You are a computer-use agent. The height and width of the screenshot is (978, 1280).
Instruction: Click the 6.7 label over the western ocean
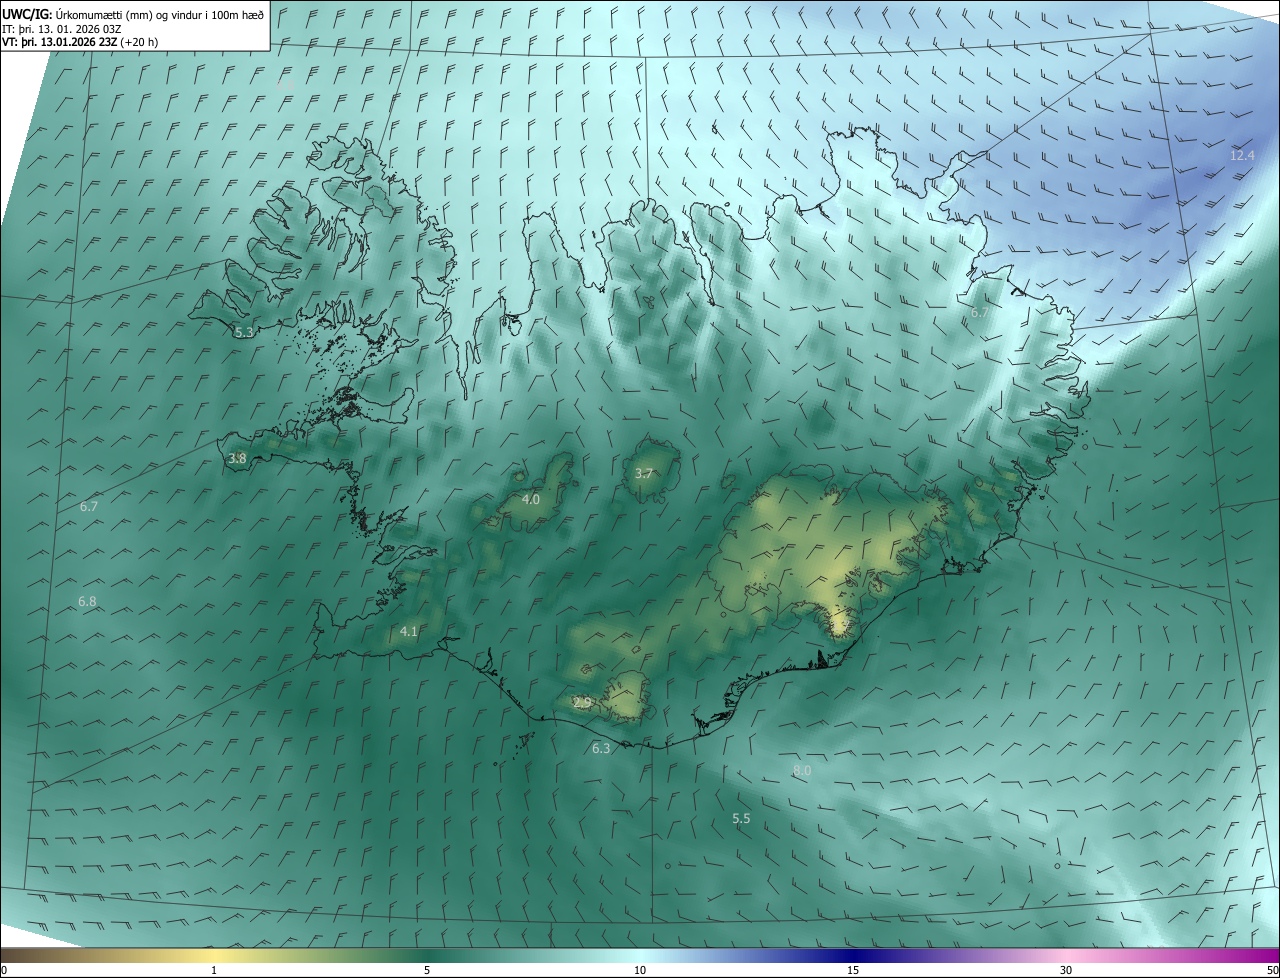click(89, 506)
